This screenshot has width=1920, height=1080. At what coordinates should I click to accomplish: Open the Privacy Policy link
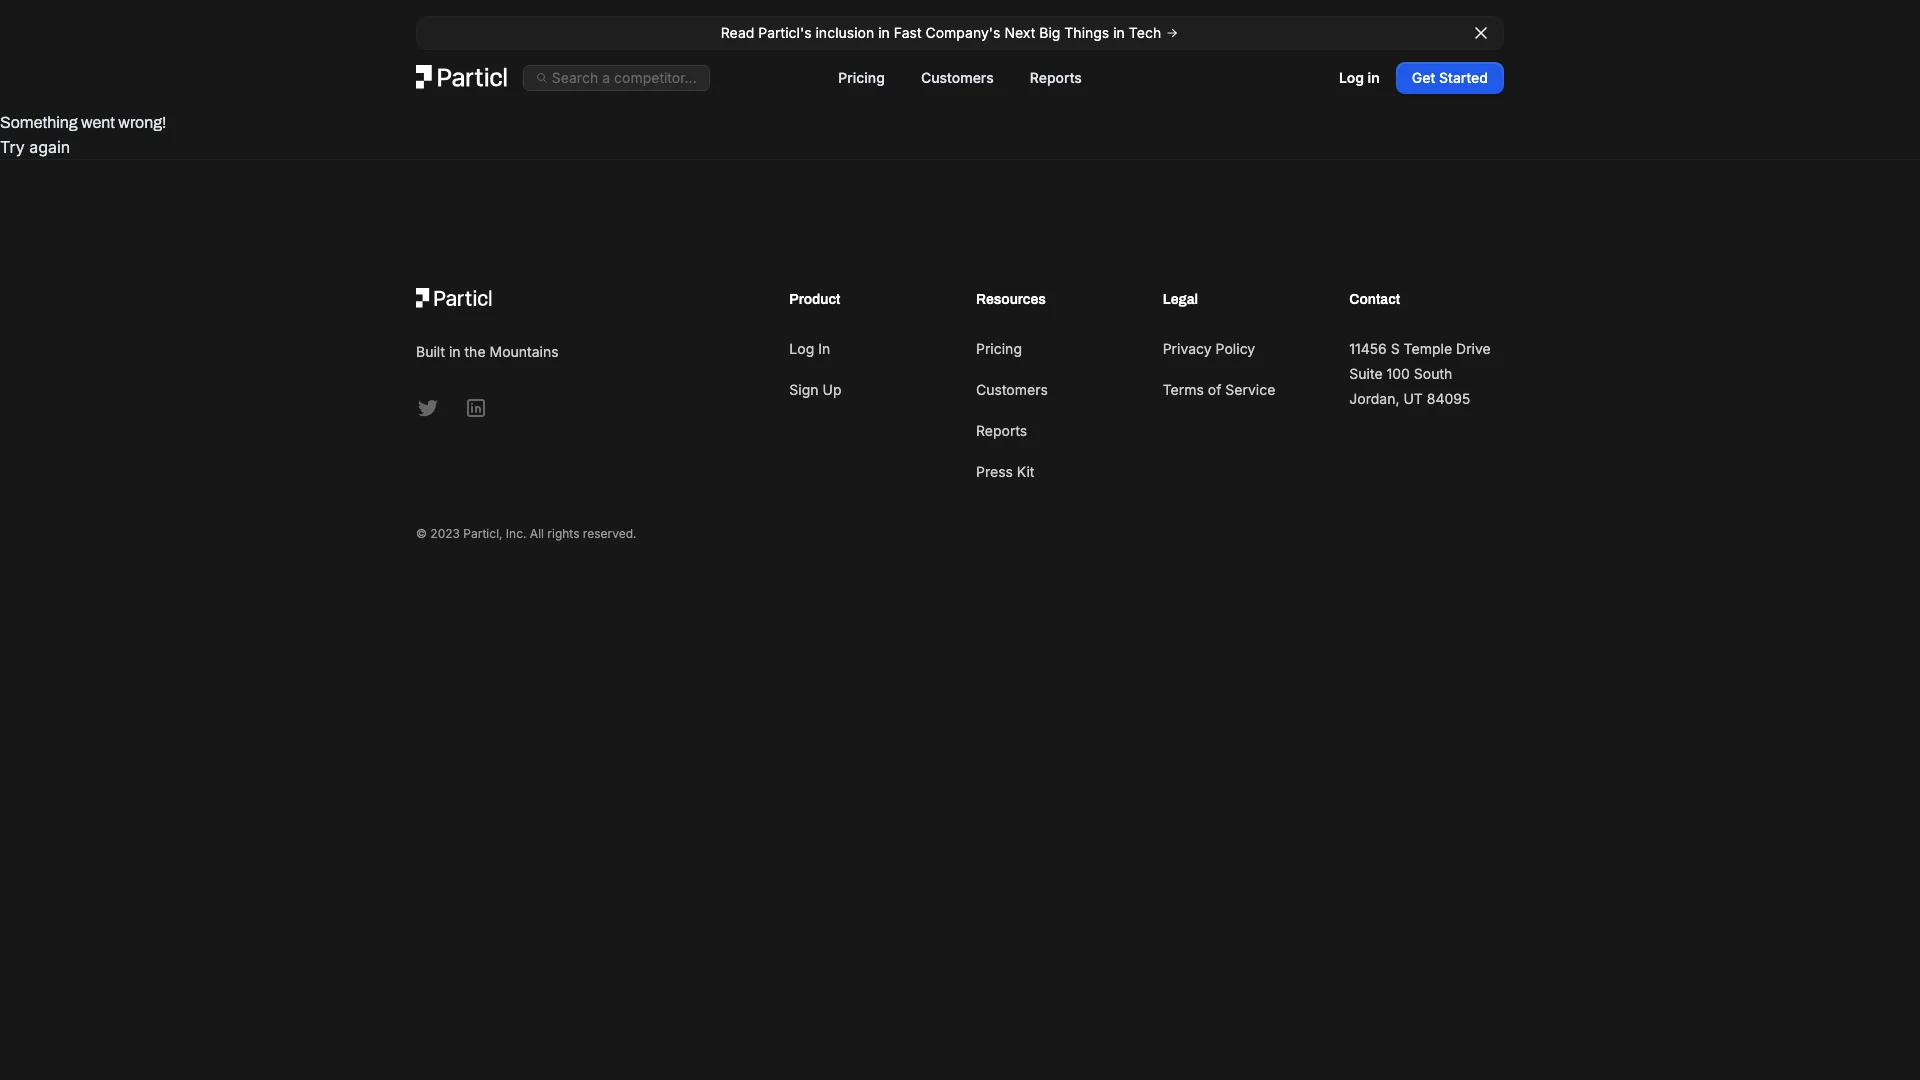click(1208, 349)
